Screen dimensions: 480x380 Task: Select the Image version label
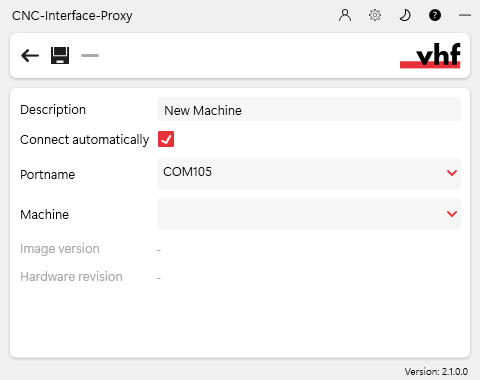[60, 249]
